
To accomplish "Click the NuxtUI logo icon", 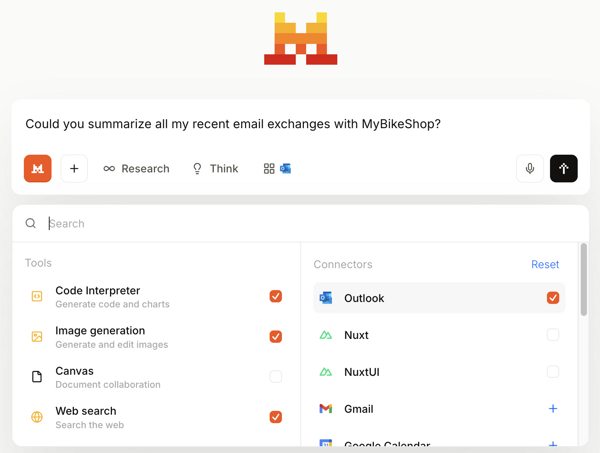I will click(326, 372).
